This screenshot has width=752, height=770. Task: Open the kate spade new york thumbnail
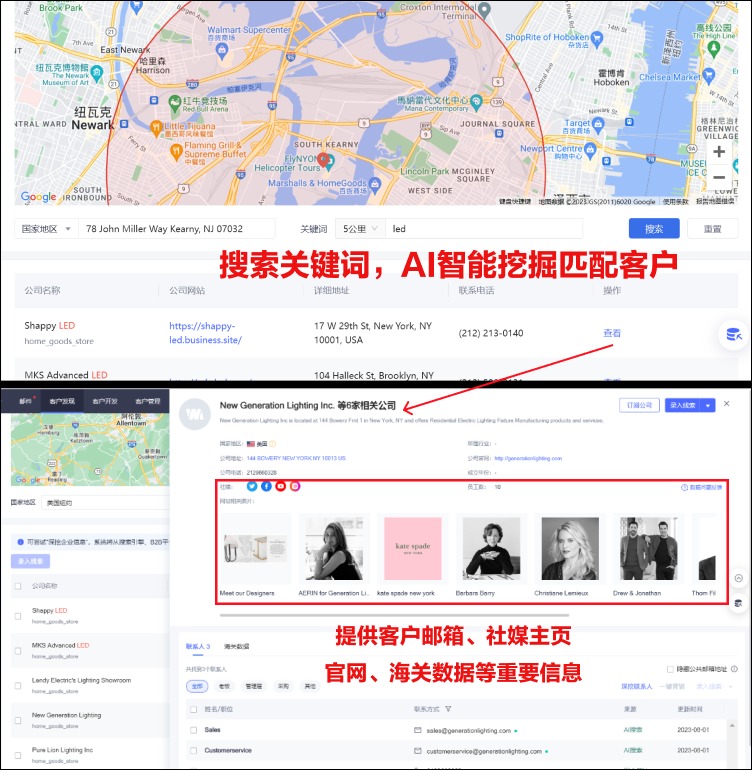pos(413,549)
